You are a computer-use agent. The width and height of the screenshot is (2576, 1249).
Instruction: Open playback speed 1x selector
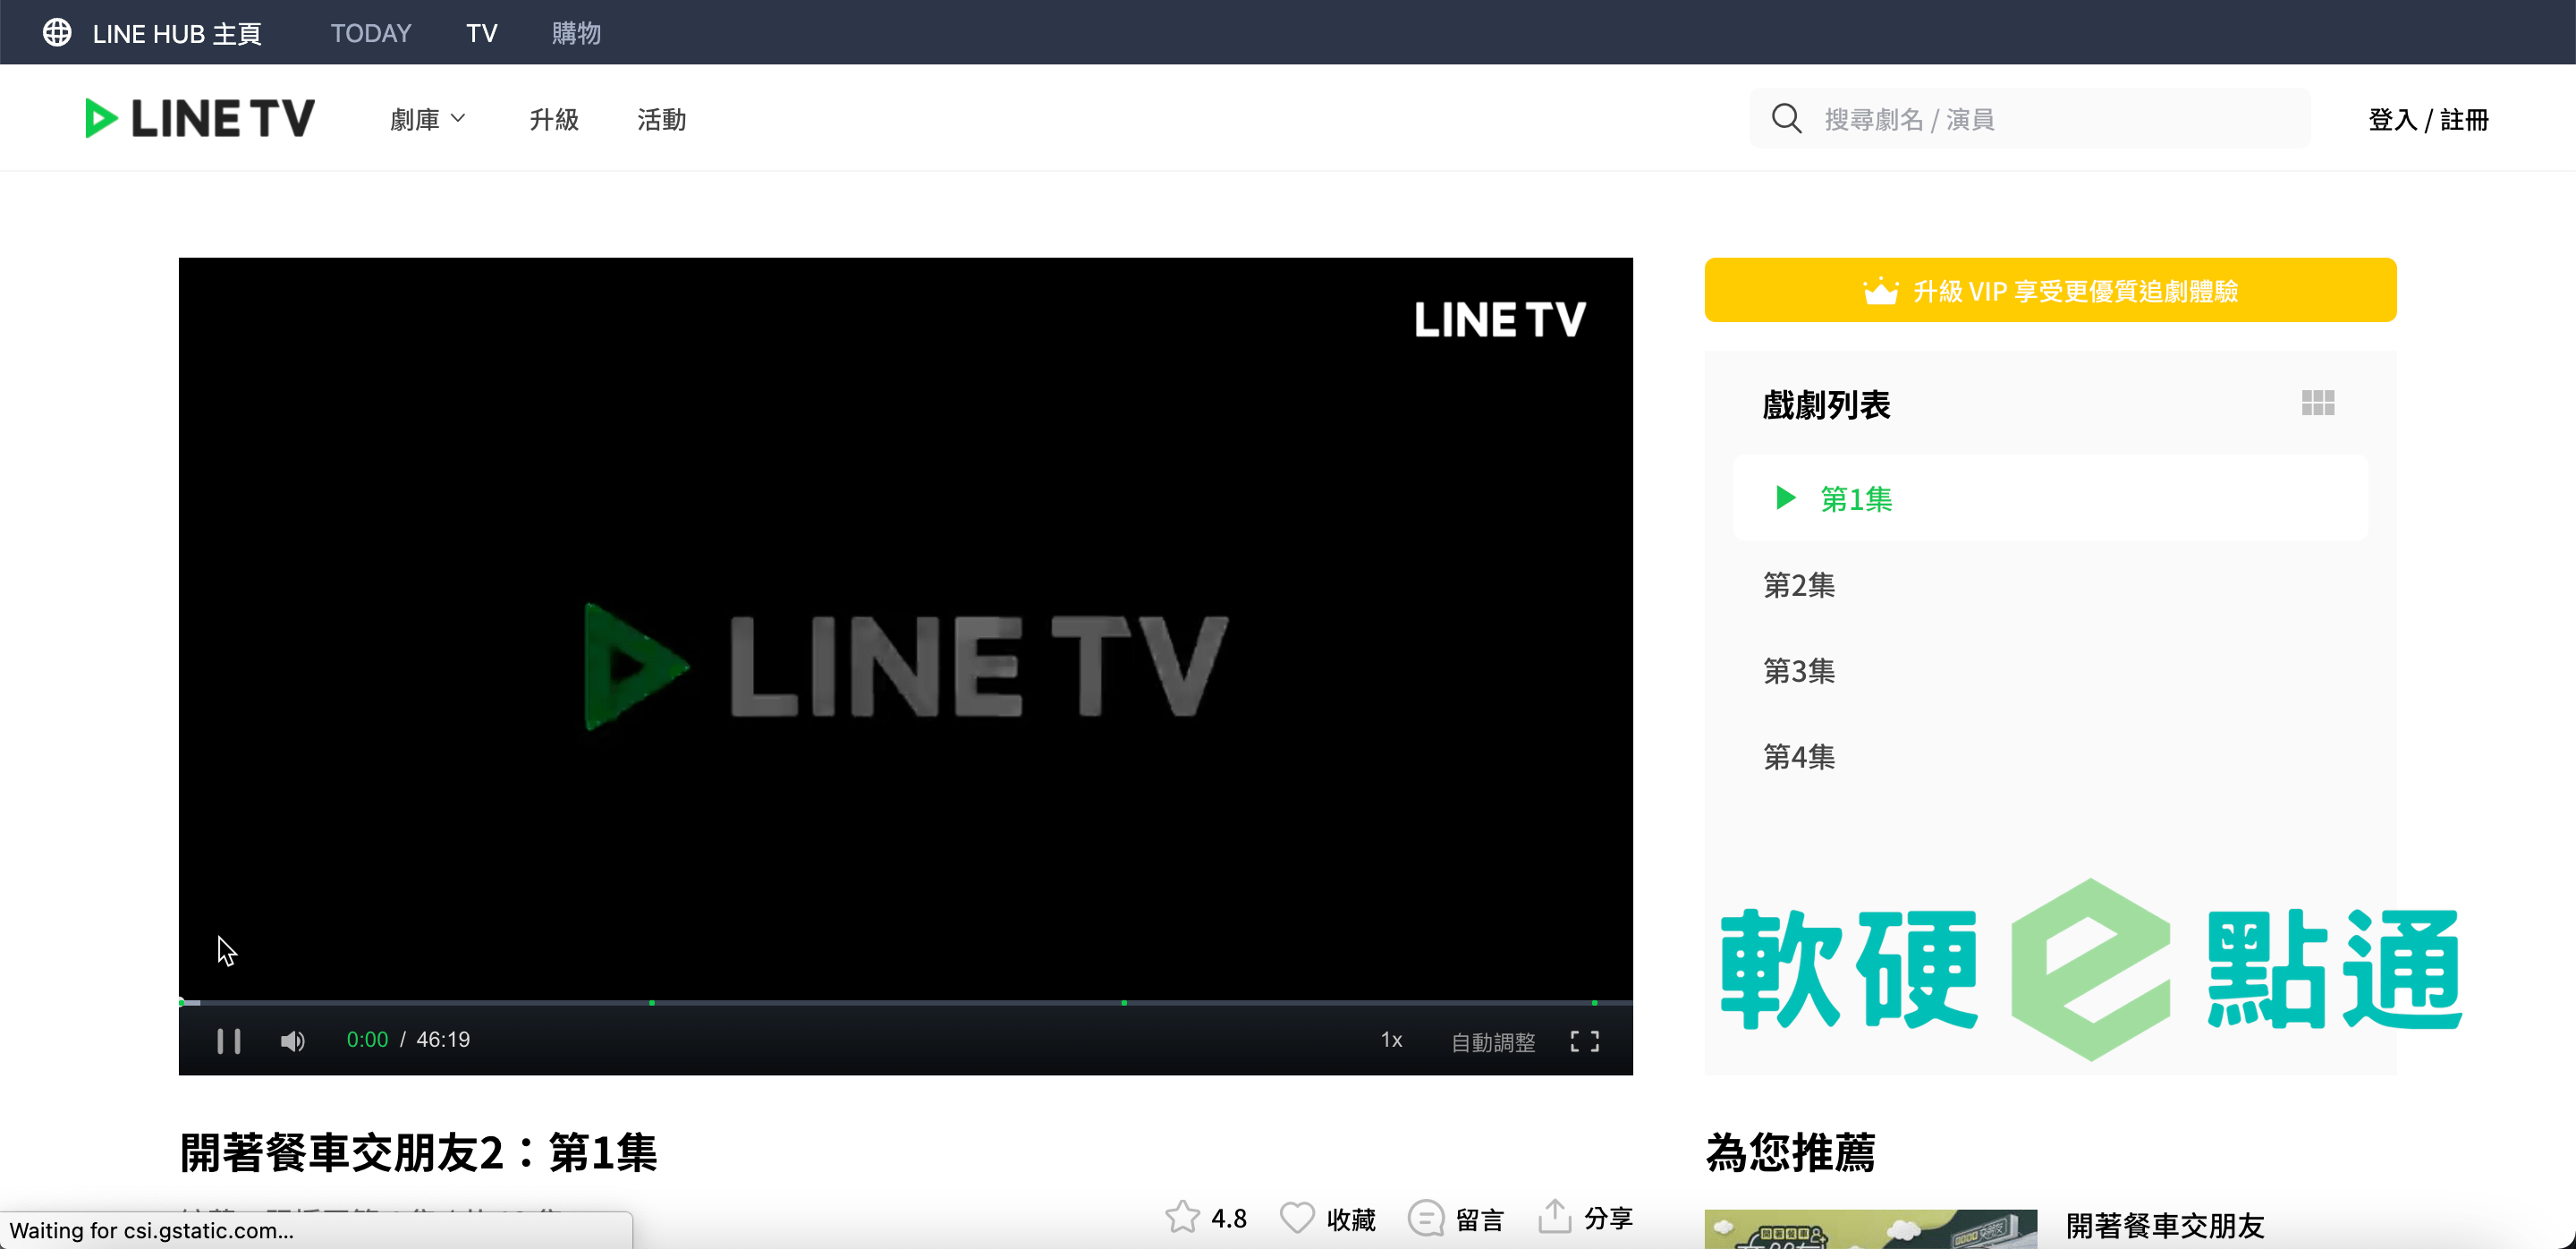[1391, 1040]
